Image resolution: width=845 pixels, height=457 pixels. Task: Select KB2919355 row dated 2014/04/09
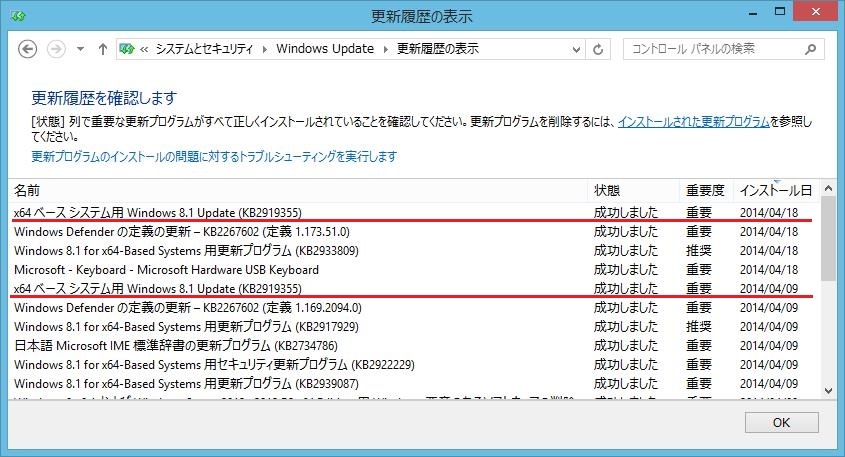pos(414,288)
